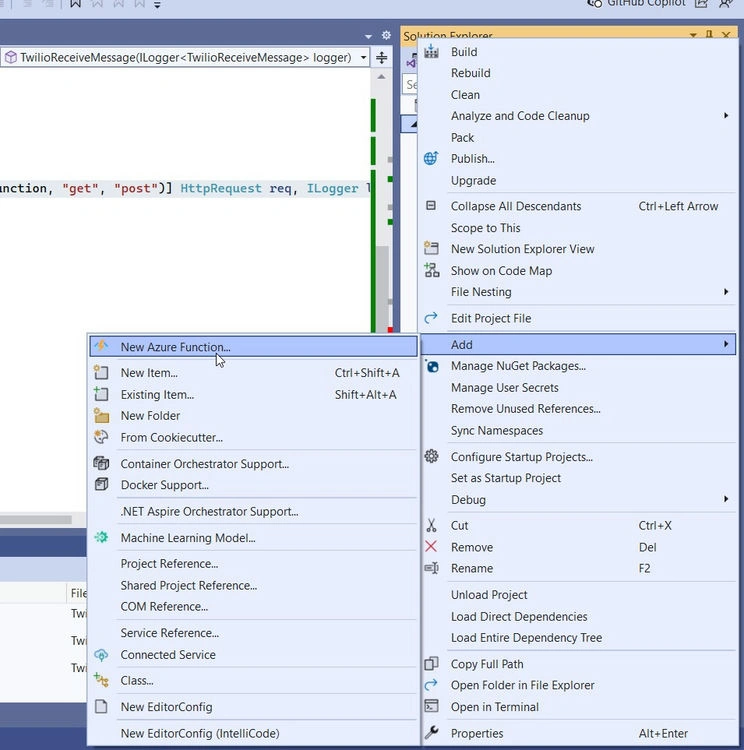Expand the File Nesting submenu arrow
744x750 pixels.
(726, 291)
